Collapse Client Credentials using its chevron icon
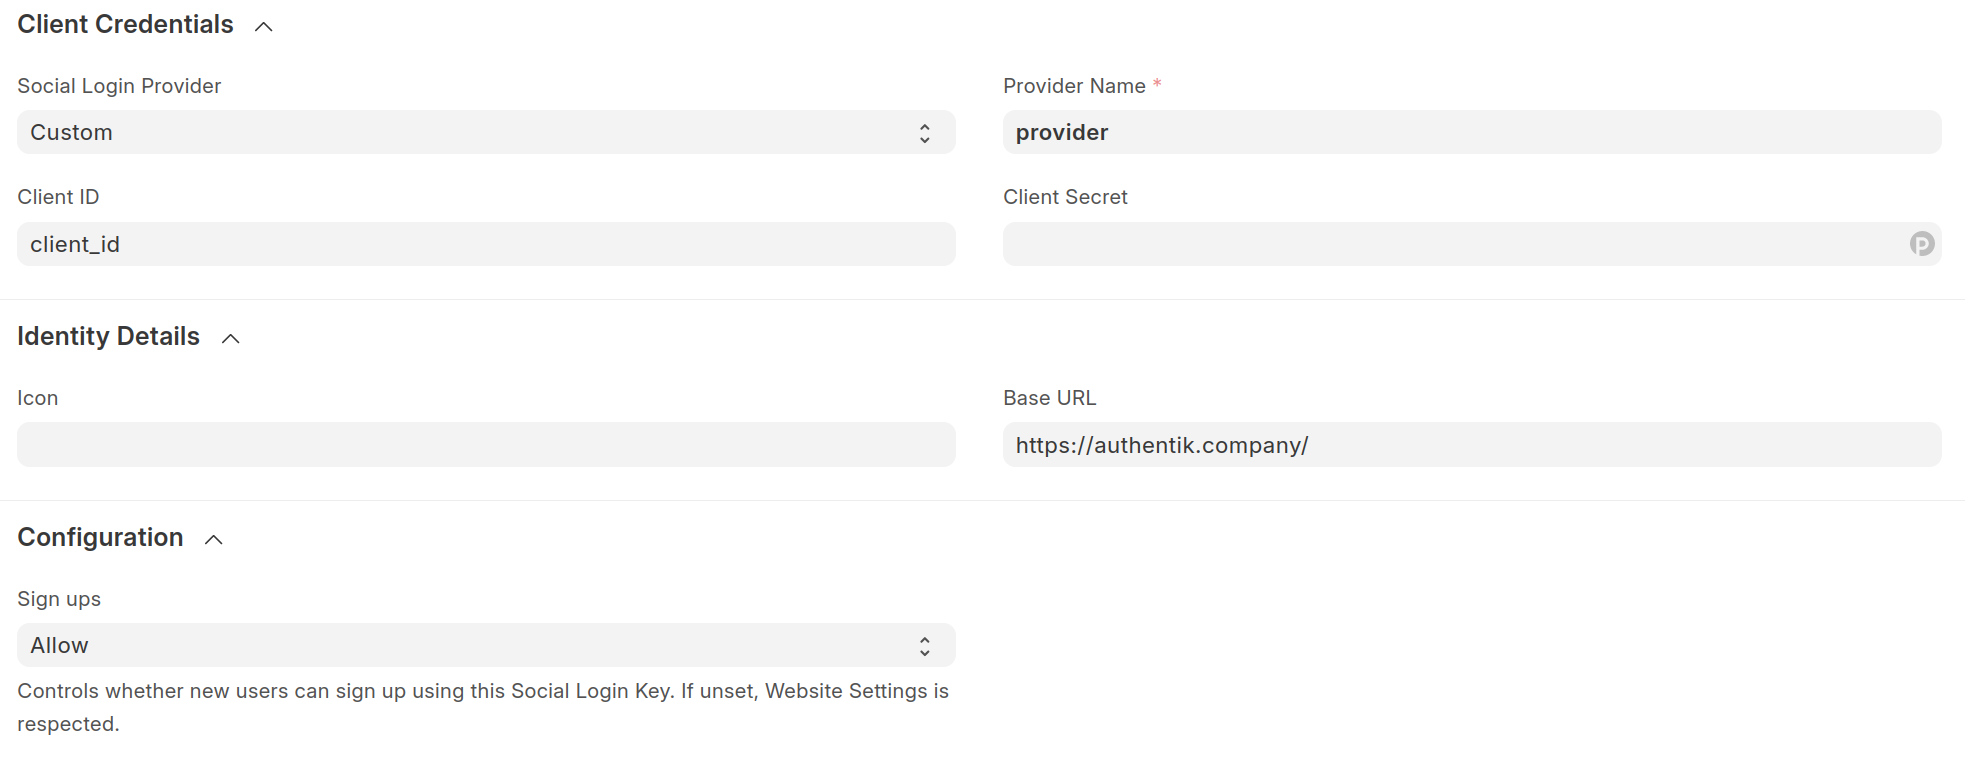This screenshot has width=1965, height=757. [x=264, y=27]
